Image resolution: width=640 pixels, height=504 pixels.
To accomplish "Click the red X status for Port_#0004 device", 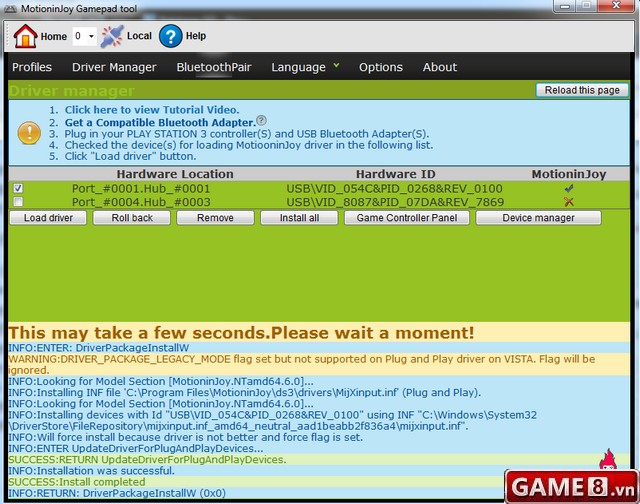I will [x=569, y=202].
